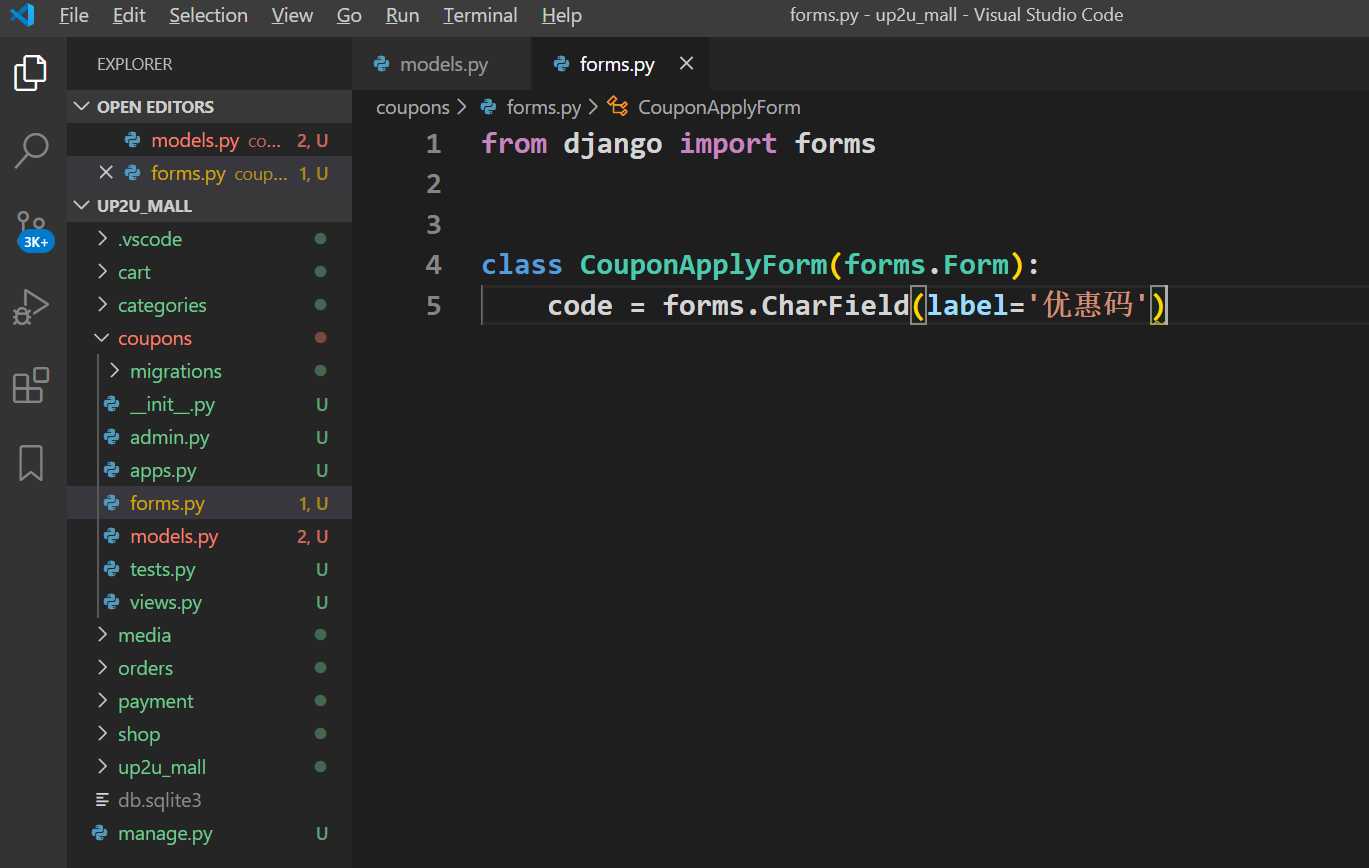Open the Run and Debug view
Image resolution: width=1369 pixels, height=868 pixels.
[31, 307]
